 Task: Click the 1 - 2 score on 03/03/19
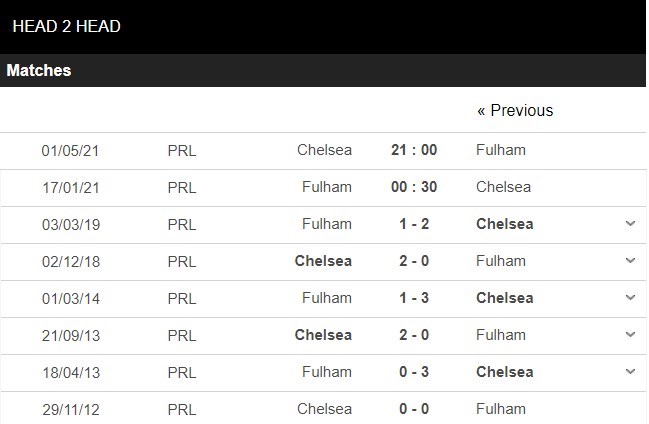point(414,224)
